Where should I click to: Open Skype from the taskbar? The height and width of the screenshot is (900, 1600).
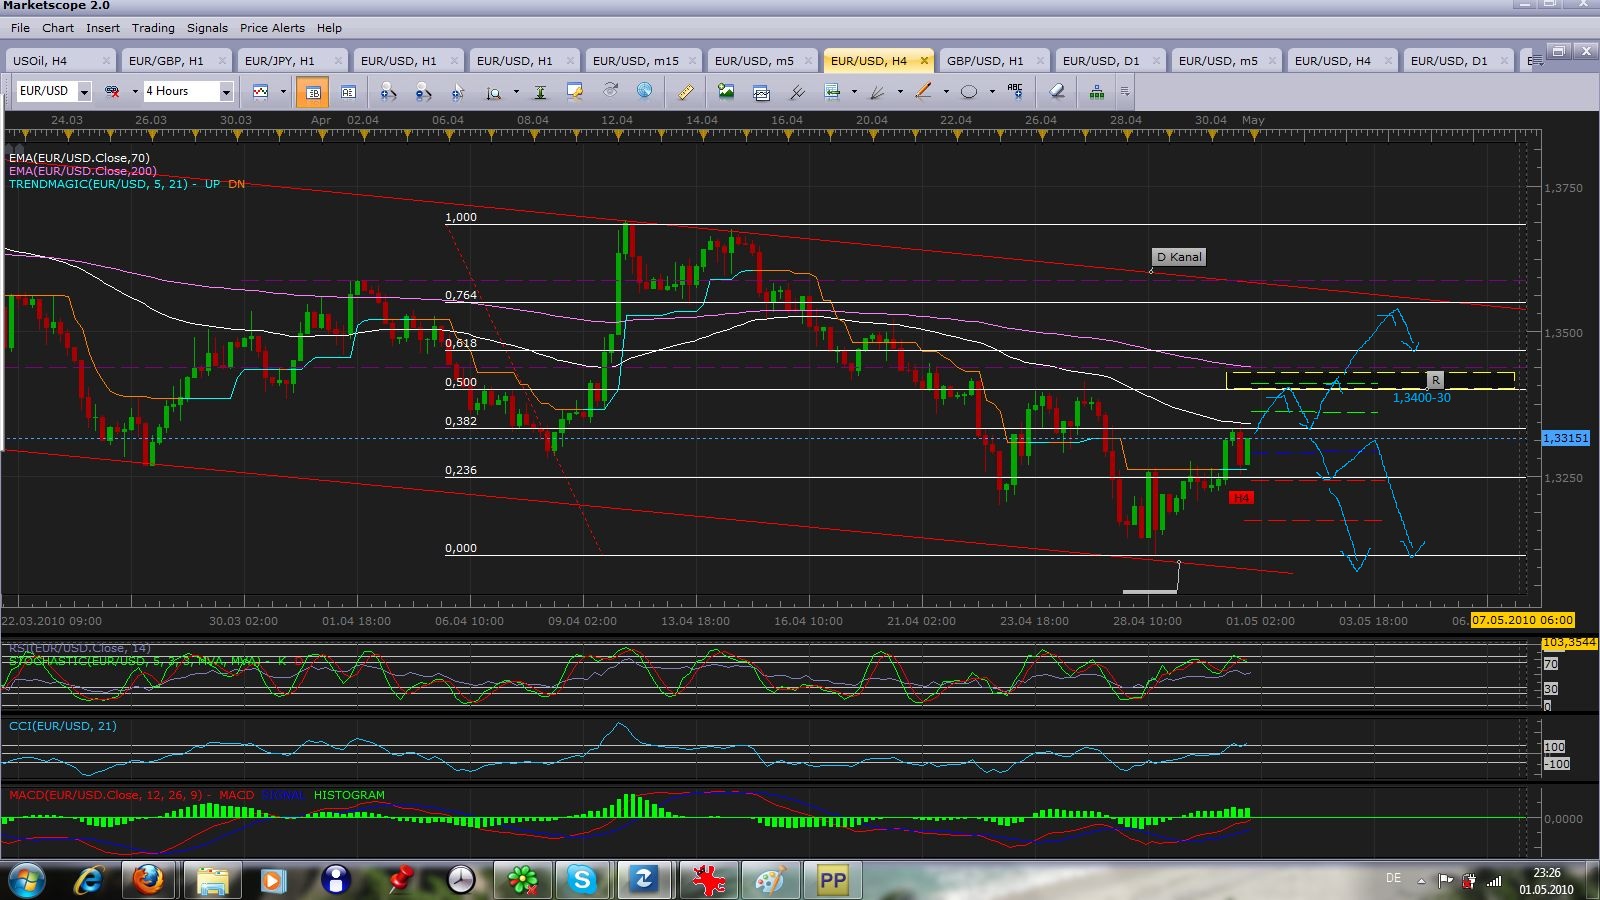click(x=581, y=880)
